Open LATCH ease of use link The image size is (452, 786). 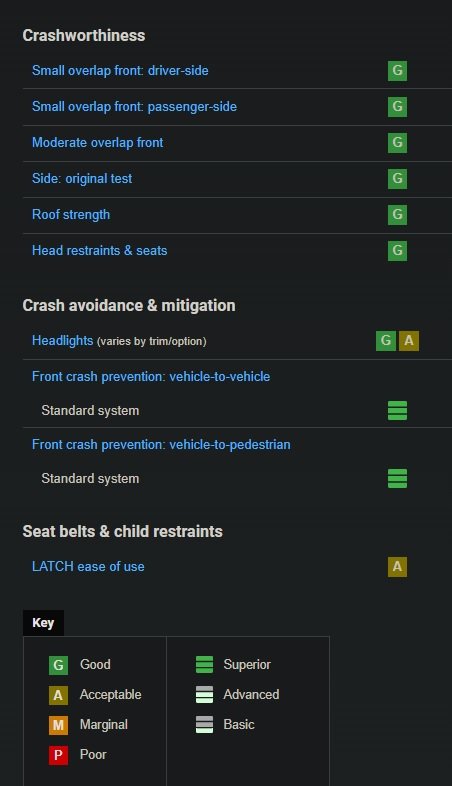(x=88, y=567)
